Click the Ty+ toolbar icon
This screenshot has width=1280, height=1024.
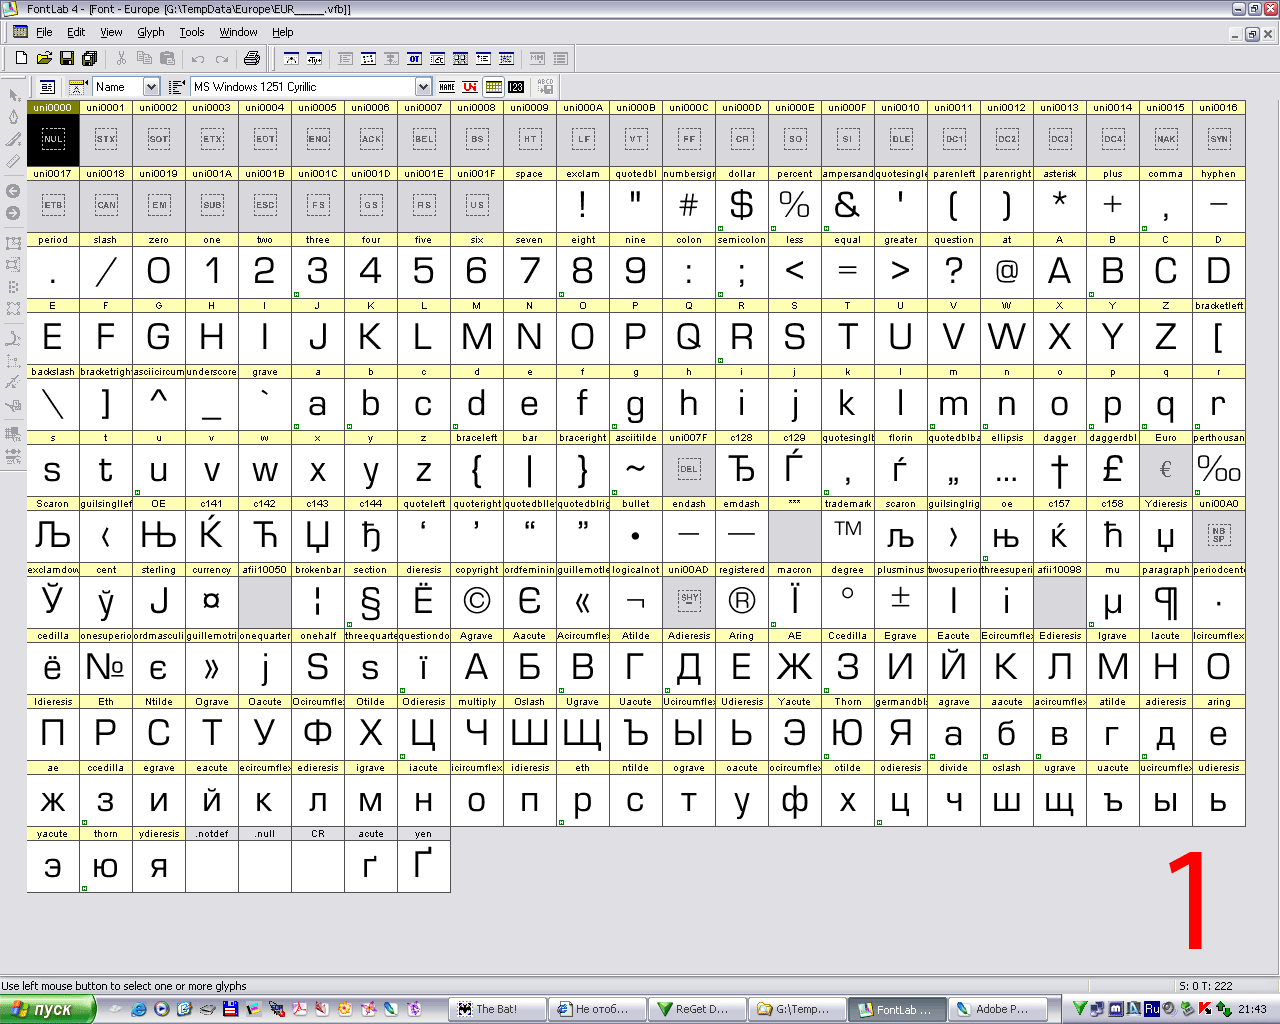pos(314,59)
